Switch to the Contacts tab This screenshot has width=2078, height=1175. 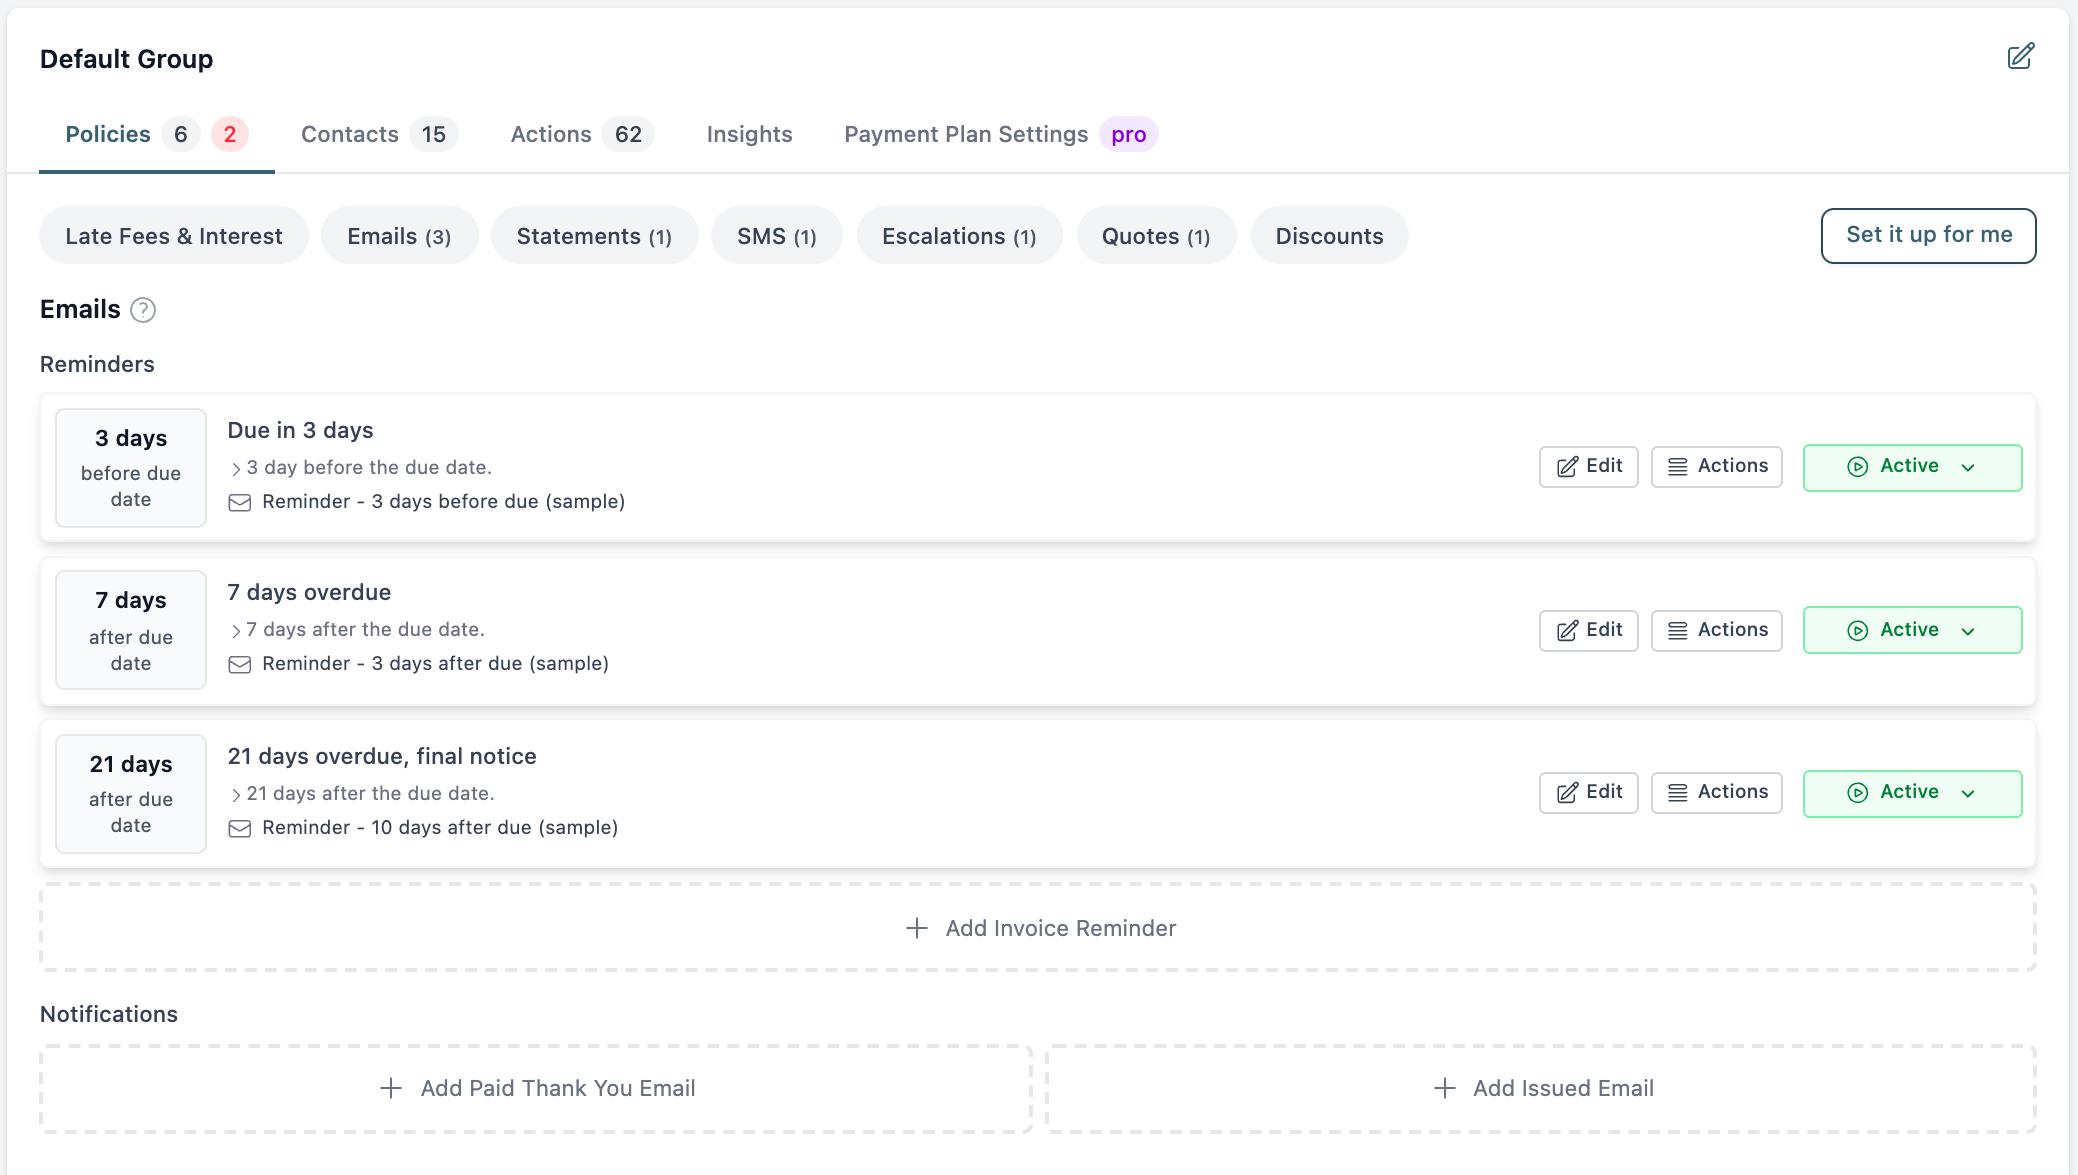coord(379,134)
